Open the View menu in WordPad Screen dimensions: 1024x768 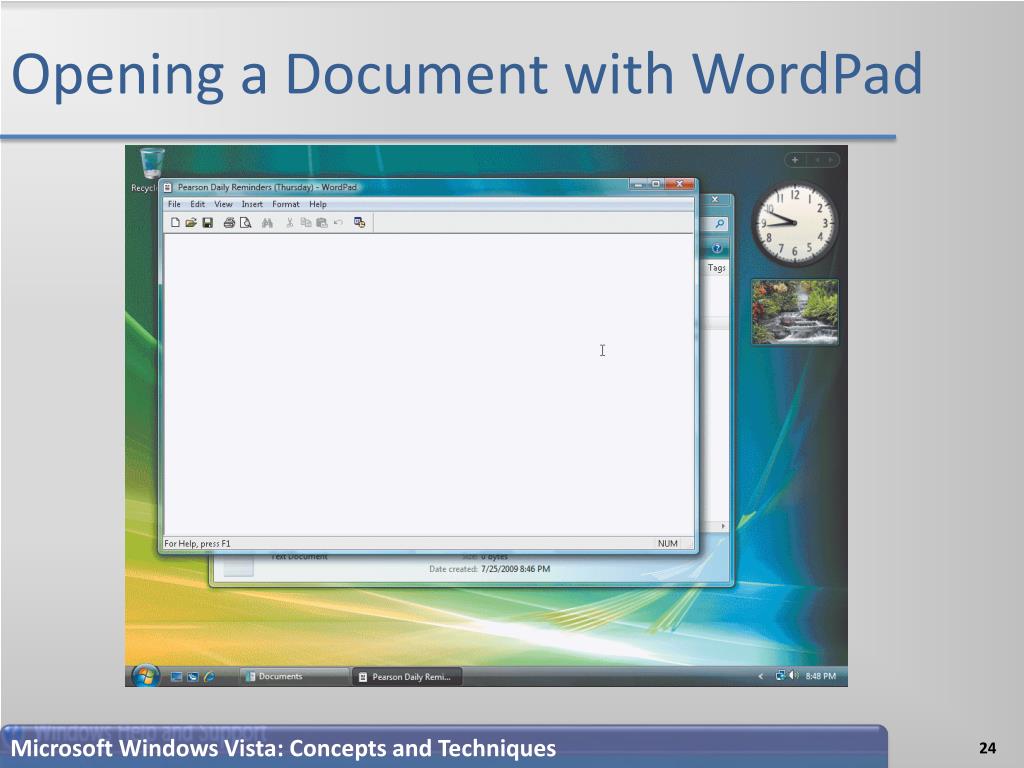point(223,204)
